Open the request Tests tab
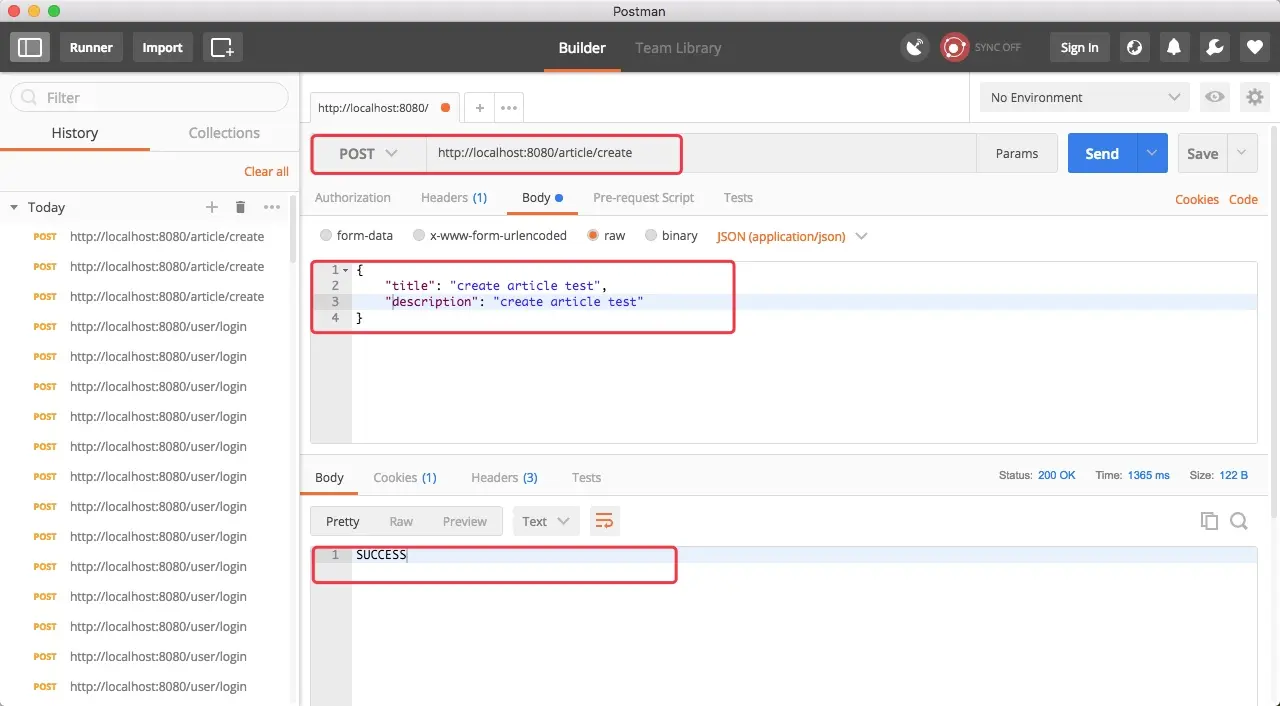Screen dimensions: 1280x706 [738, 197]
